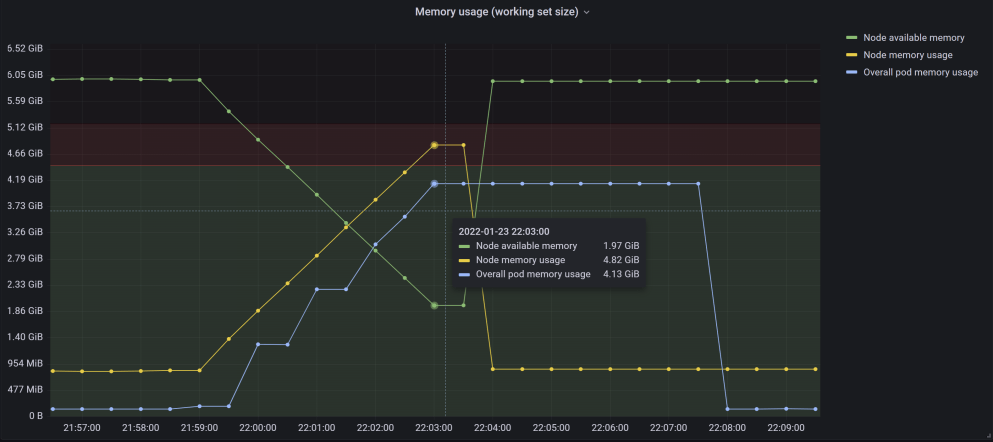Open the panel title dropdown chevron
Screen dimensions: 993x442
pos(586,12)
